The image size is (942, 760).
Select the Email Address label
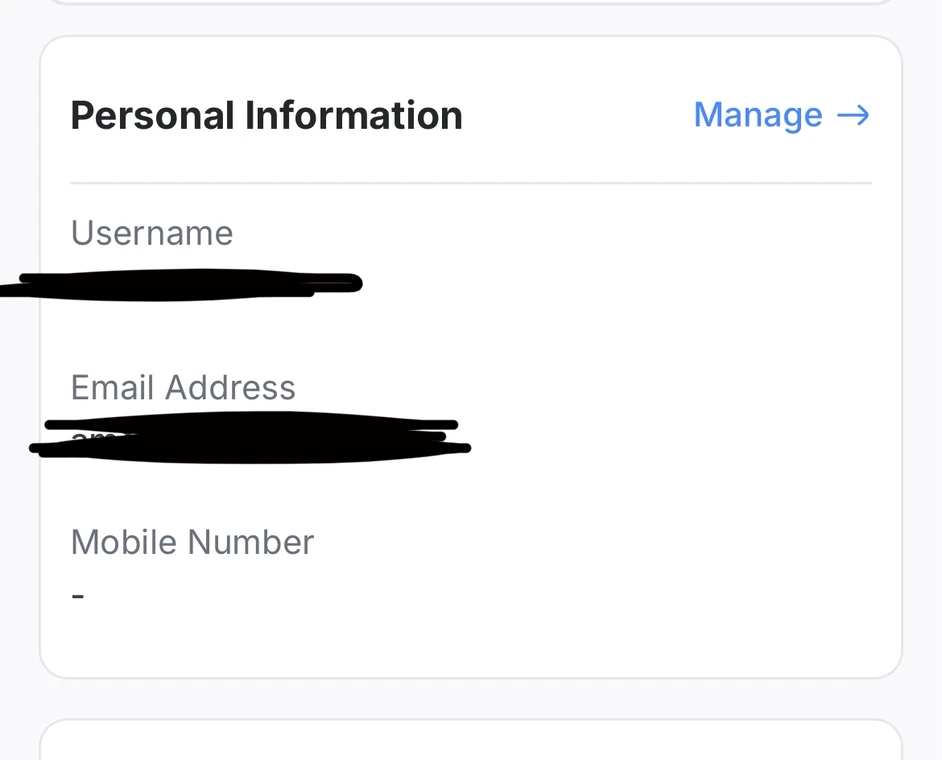point(183,388)
